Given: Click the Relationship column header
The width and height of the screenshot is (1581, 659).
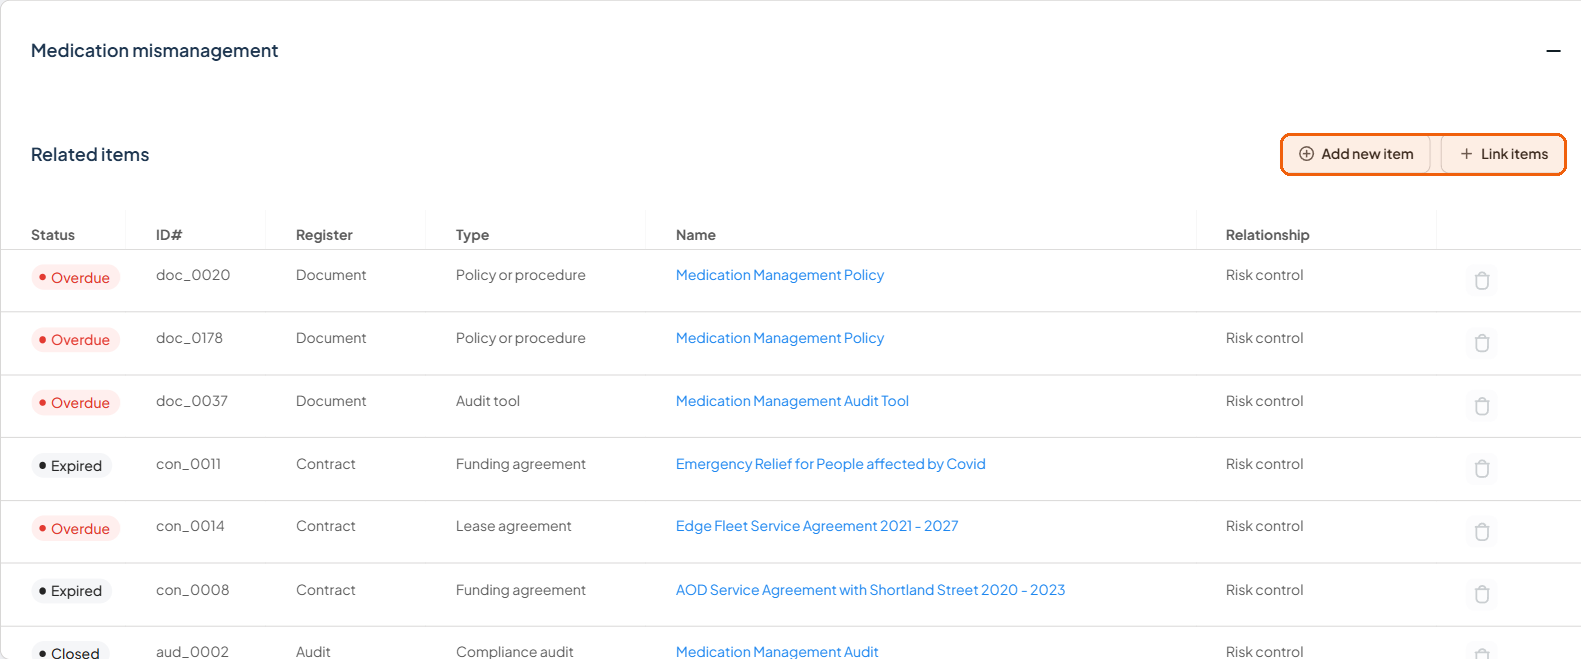Looking at the screenshot, I should 1267,235.
